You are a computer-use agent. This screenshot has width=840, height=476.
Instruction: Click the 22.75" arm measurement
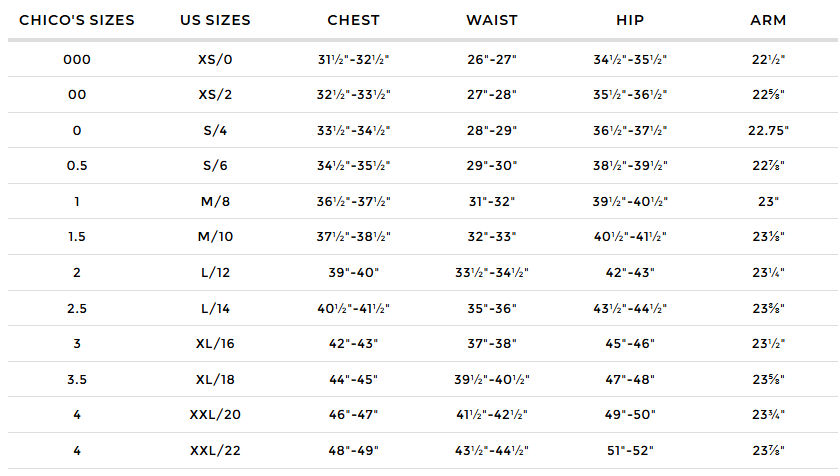coord(768,130)
